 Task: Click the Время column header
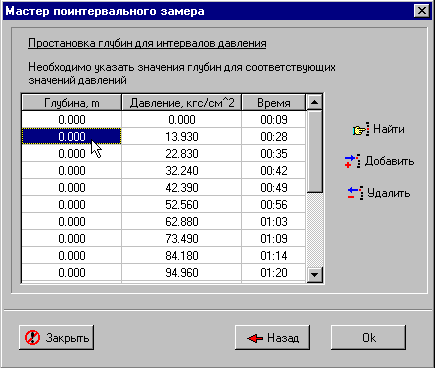tap(274, 103)
